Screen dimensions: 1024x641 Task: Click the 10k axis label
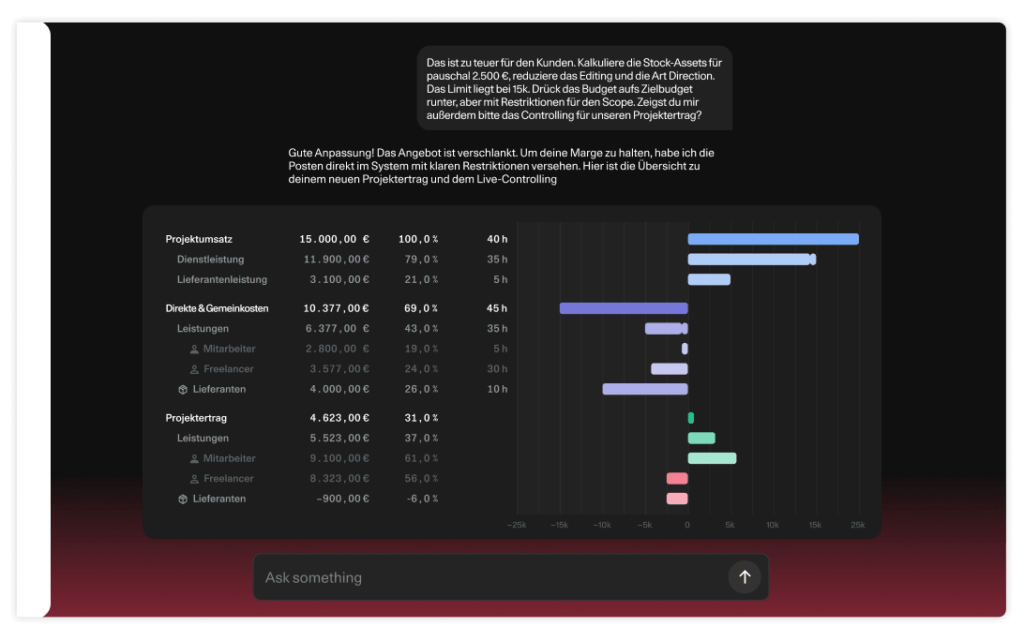tap(773, 525)
